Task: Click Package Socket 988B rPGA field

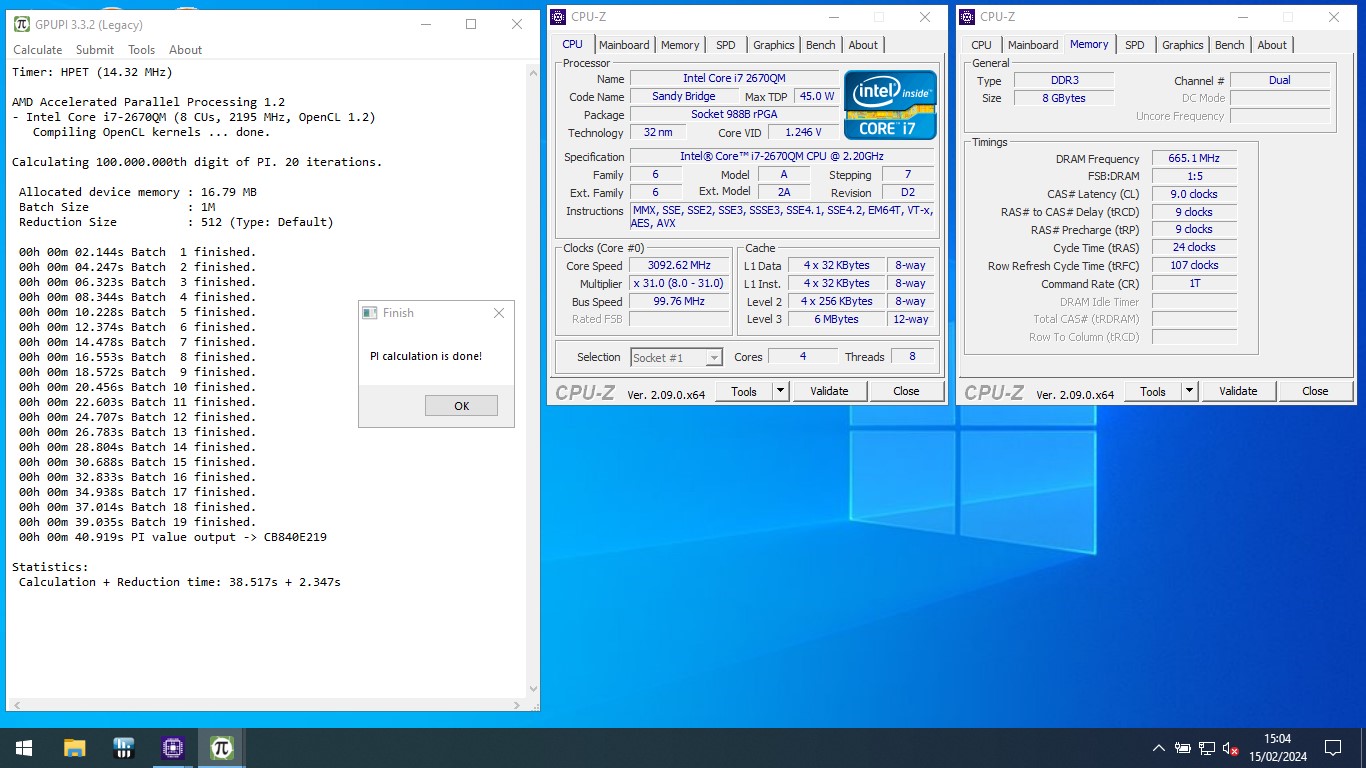Action: [735, 114]
